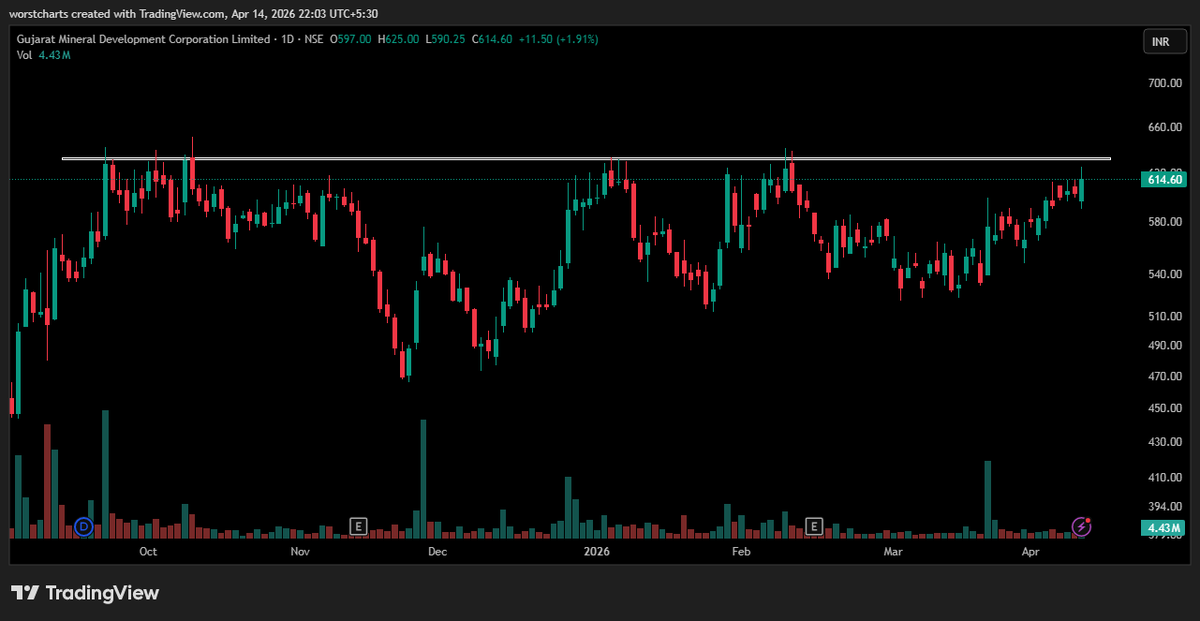Click the high value H625.00

pyautogui.click(x=400, y=39)
